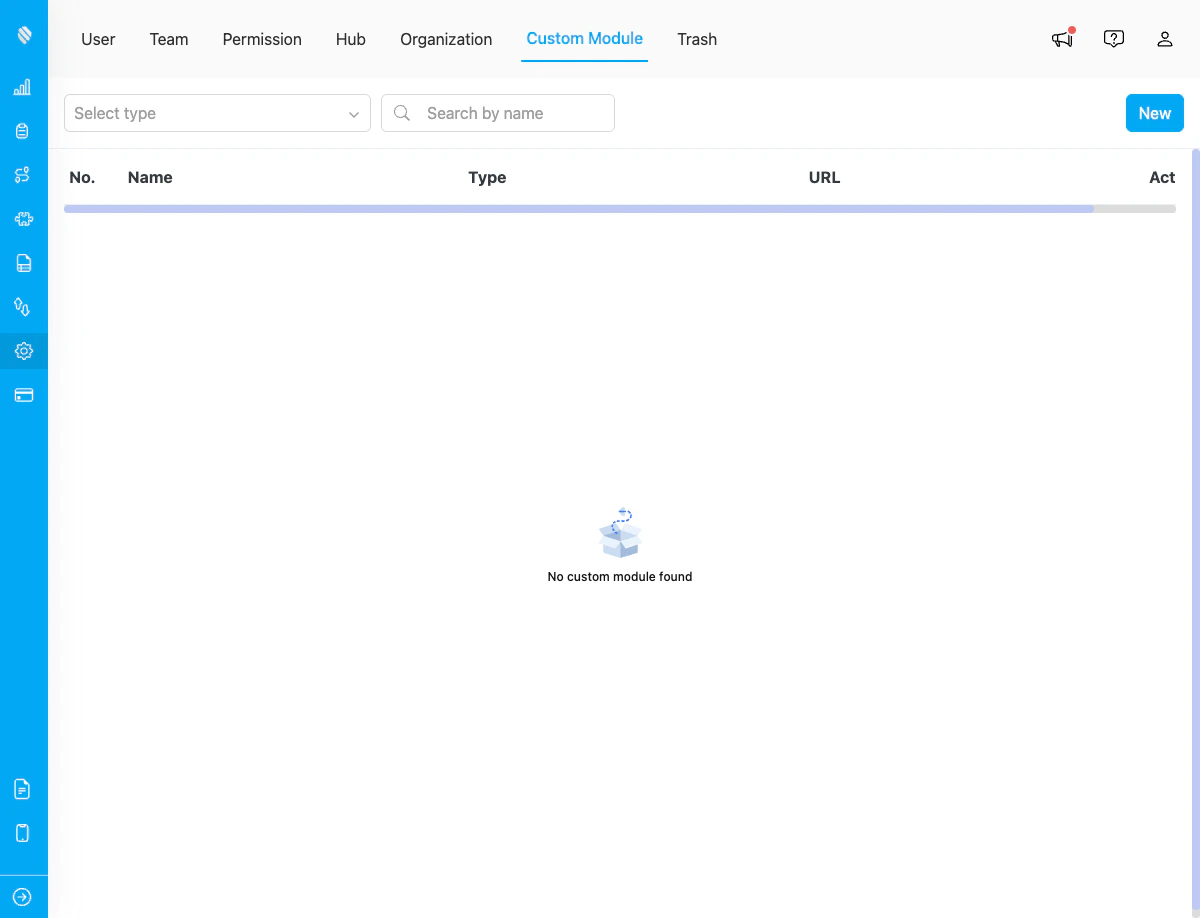Switch to the Organization tab
The image size is (1200, 918).
pos(446,39)
